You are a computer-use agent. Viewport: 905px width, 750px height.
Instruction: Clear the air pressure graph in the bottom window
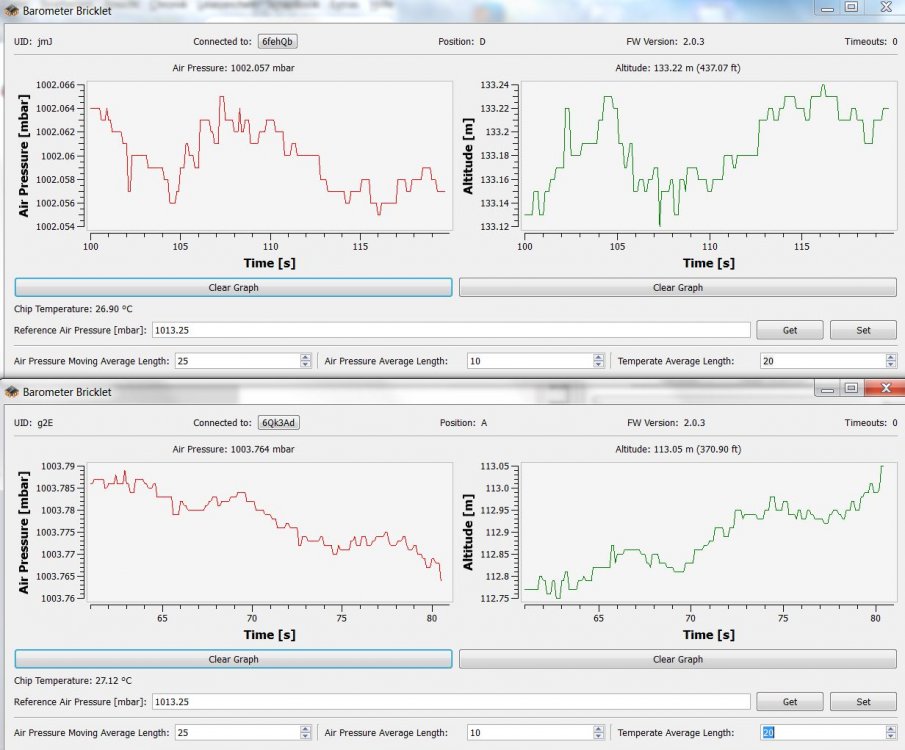(233, 660)
